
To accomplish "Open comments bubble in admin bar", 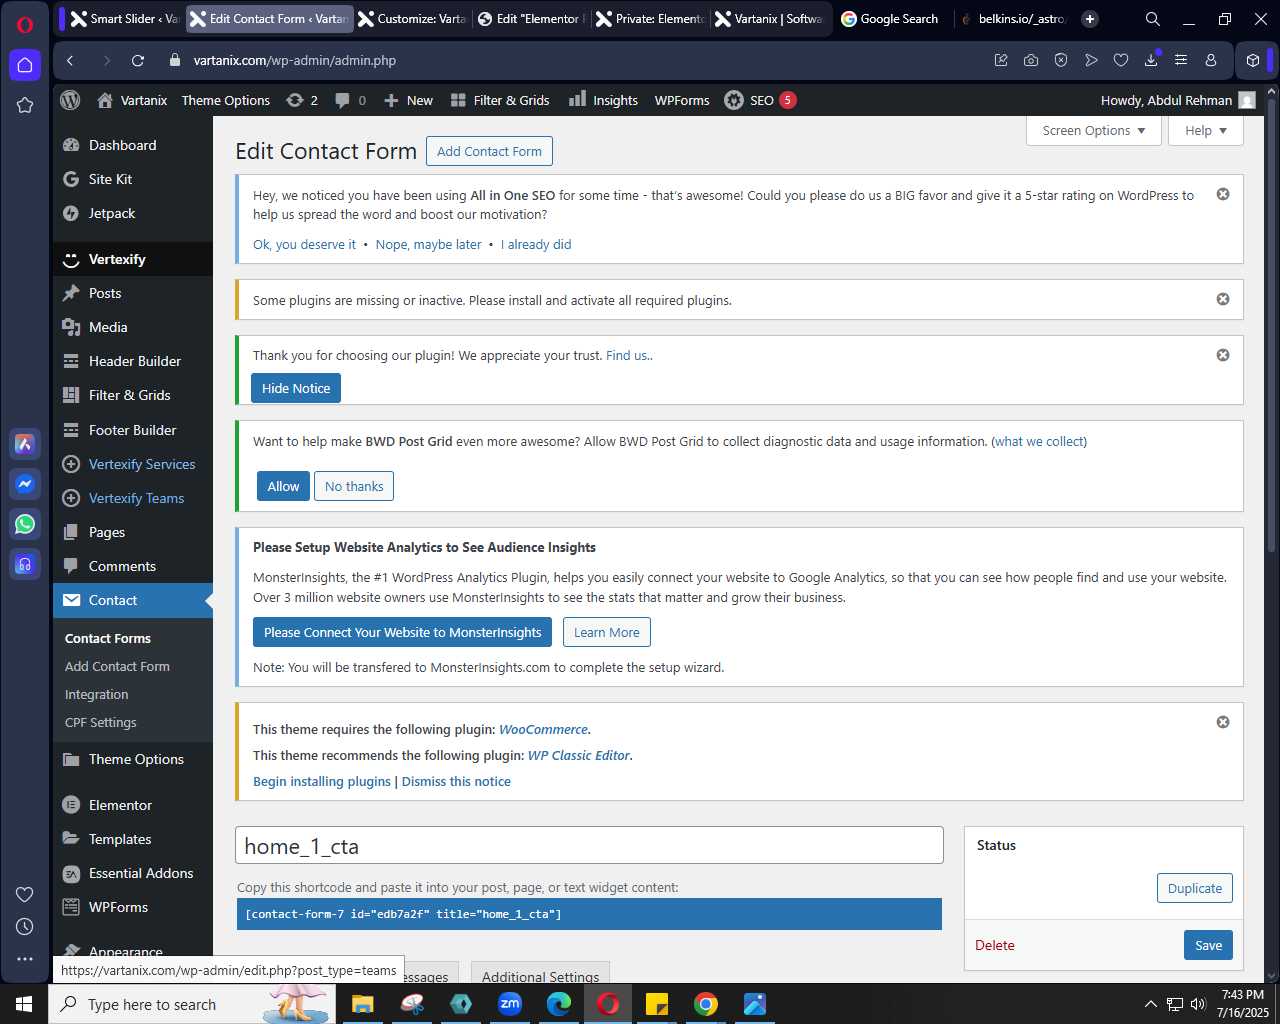I will [350, 100].
